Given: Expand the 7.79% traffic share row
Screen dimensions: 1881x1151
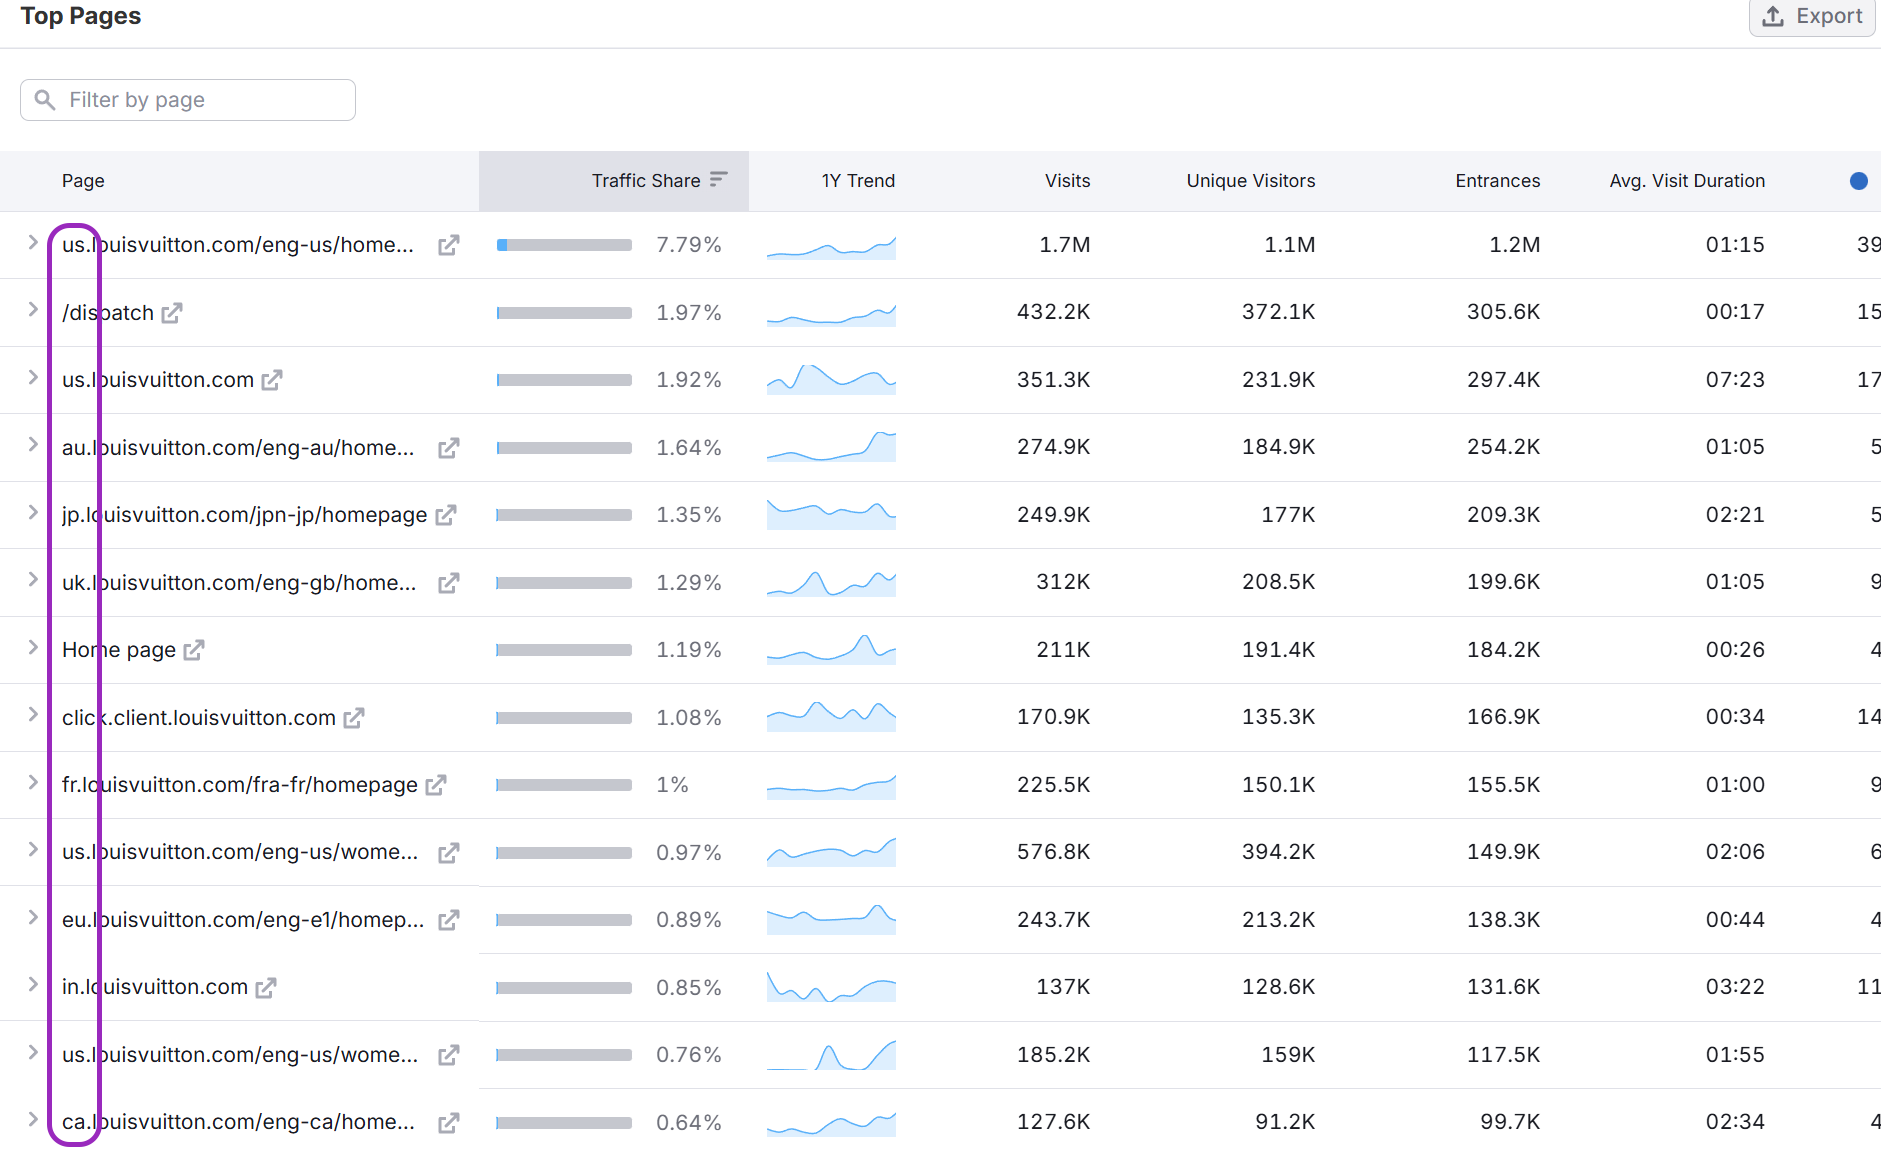Looking at the screenshot, I should pos(33,242).
